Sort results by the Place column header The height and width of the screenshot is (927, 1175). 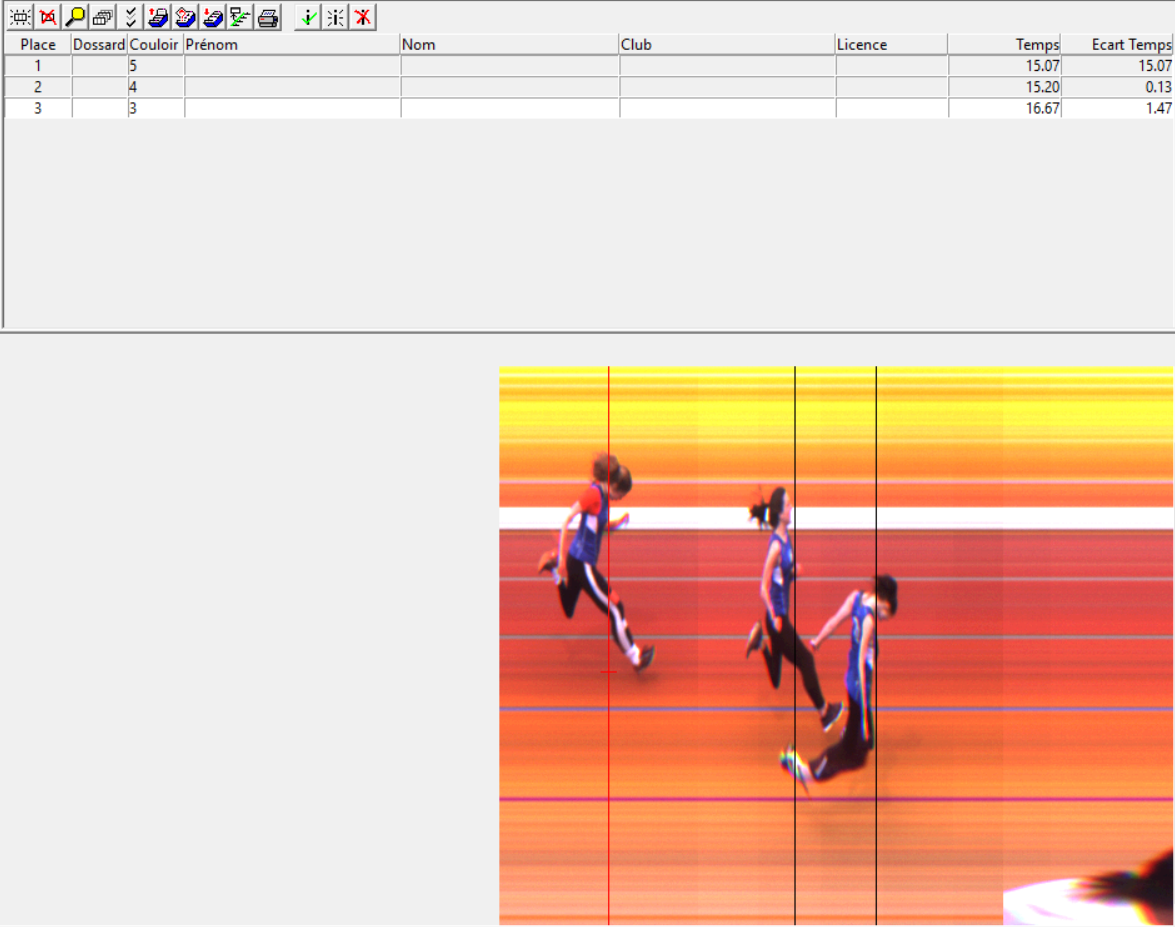37,44
